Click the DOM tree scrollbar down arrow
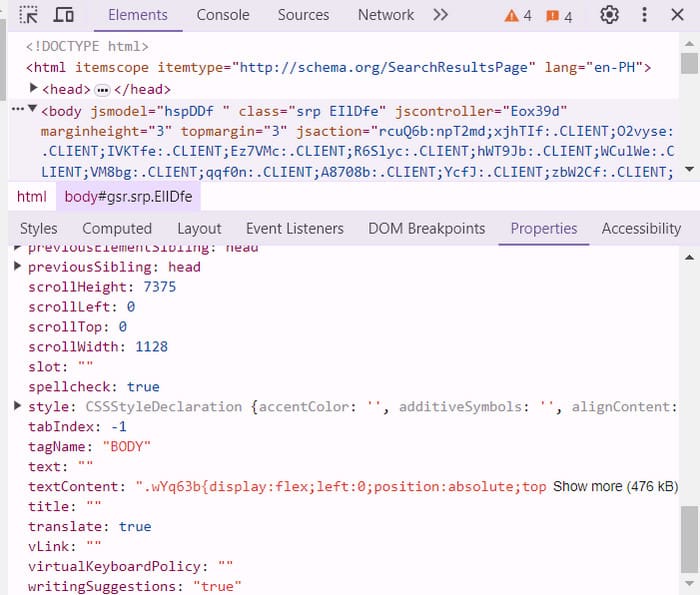Image resolution: width=700 pixels, height=595 pixels. (x=689, y=169)
